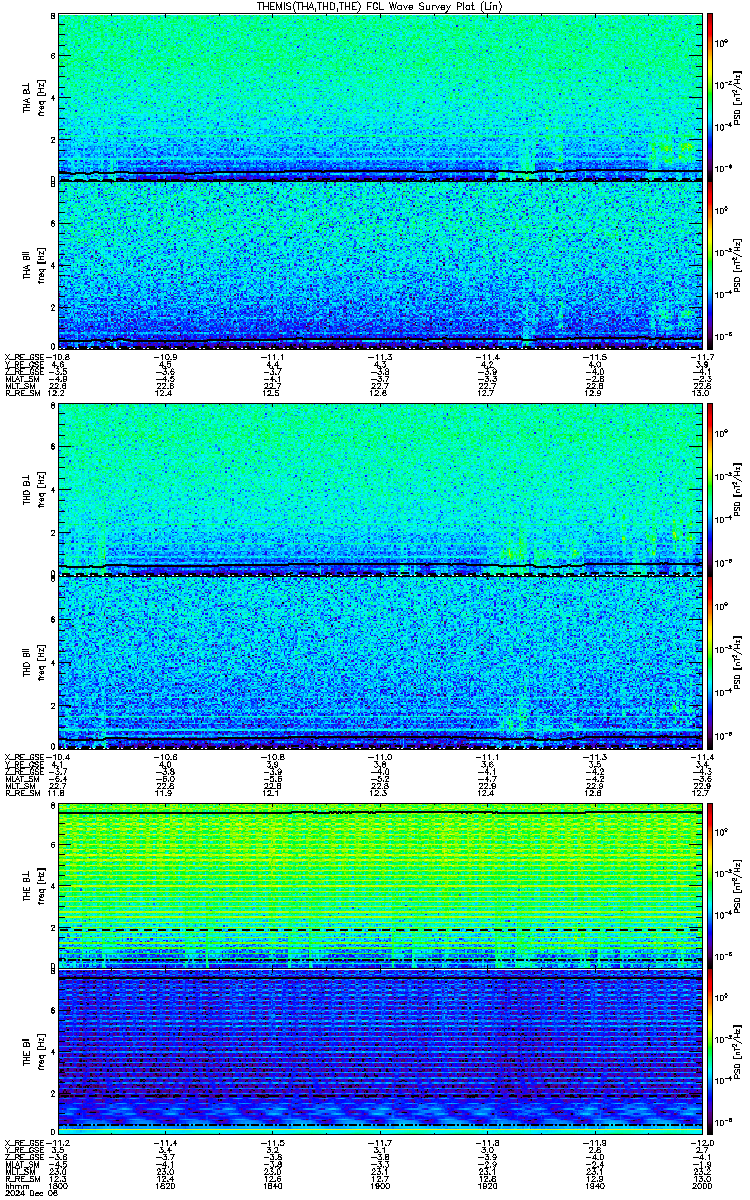Click the "THD B∥ freq [Hz]" axis label
This screenshot has width=750, height=1200.
point(33,661)
